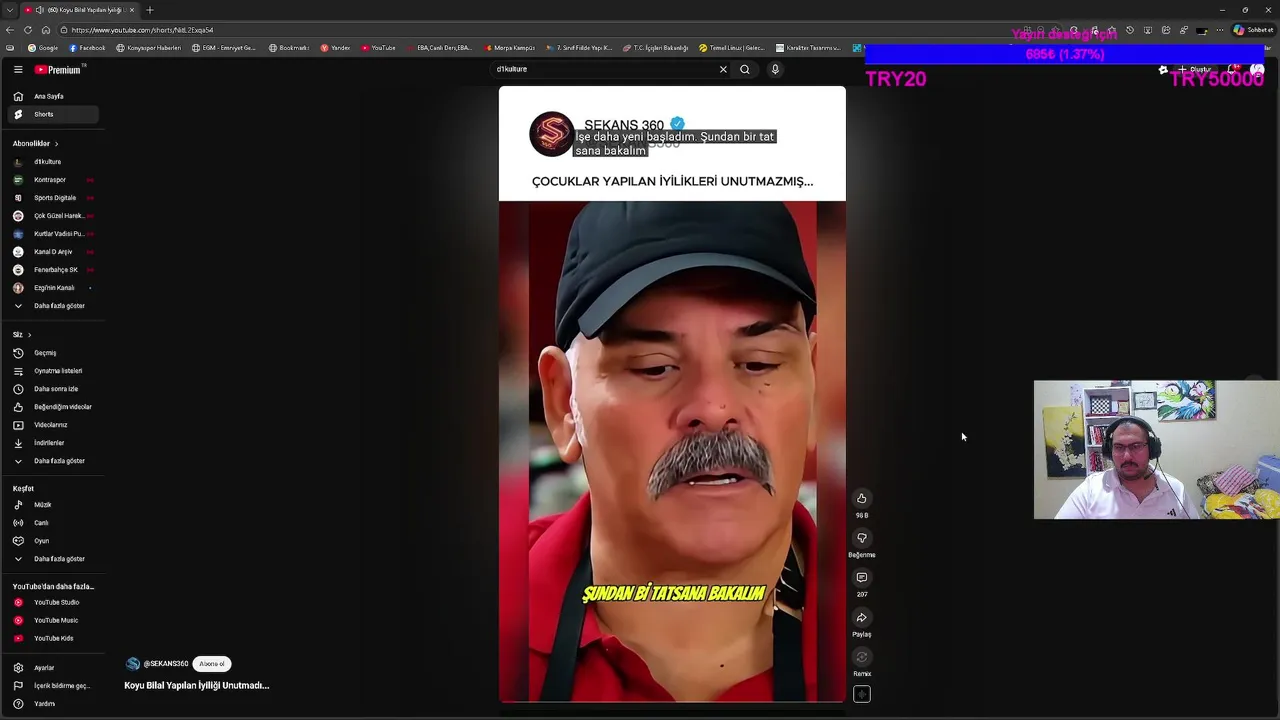Open Fenerbahçe SK channel
This screenshot has height=720, width=1280.
coord(52,270)
